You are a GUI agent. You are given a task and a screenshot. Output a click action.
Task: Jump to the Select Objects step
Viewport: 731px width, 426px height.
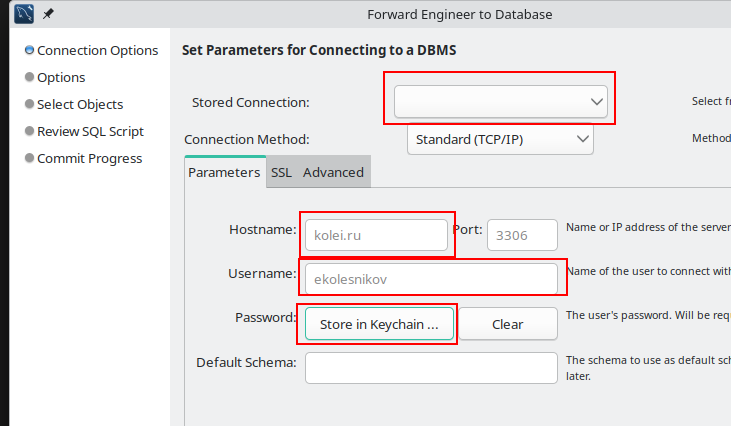(79, 104)
